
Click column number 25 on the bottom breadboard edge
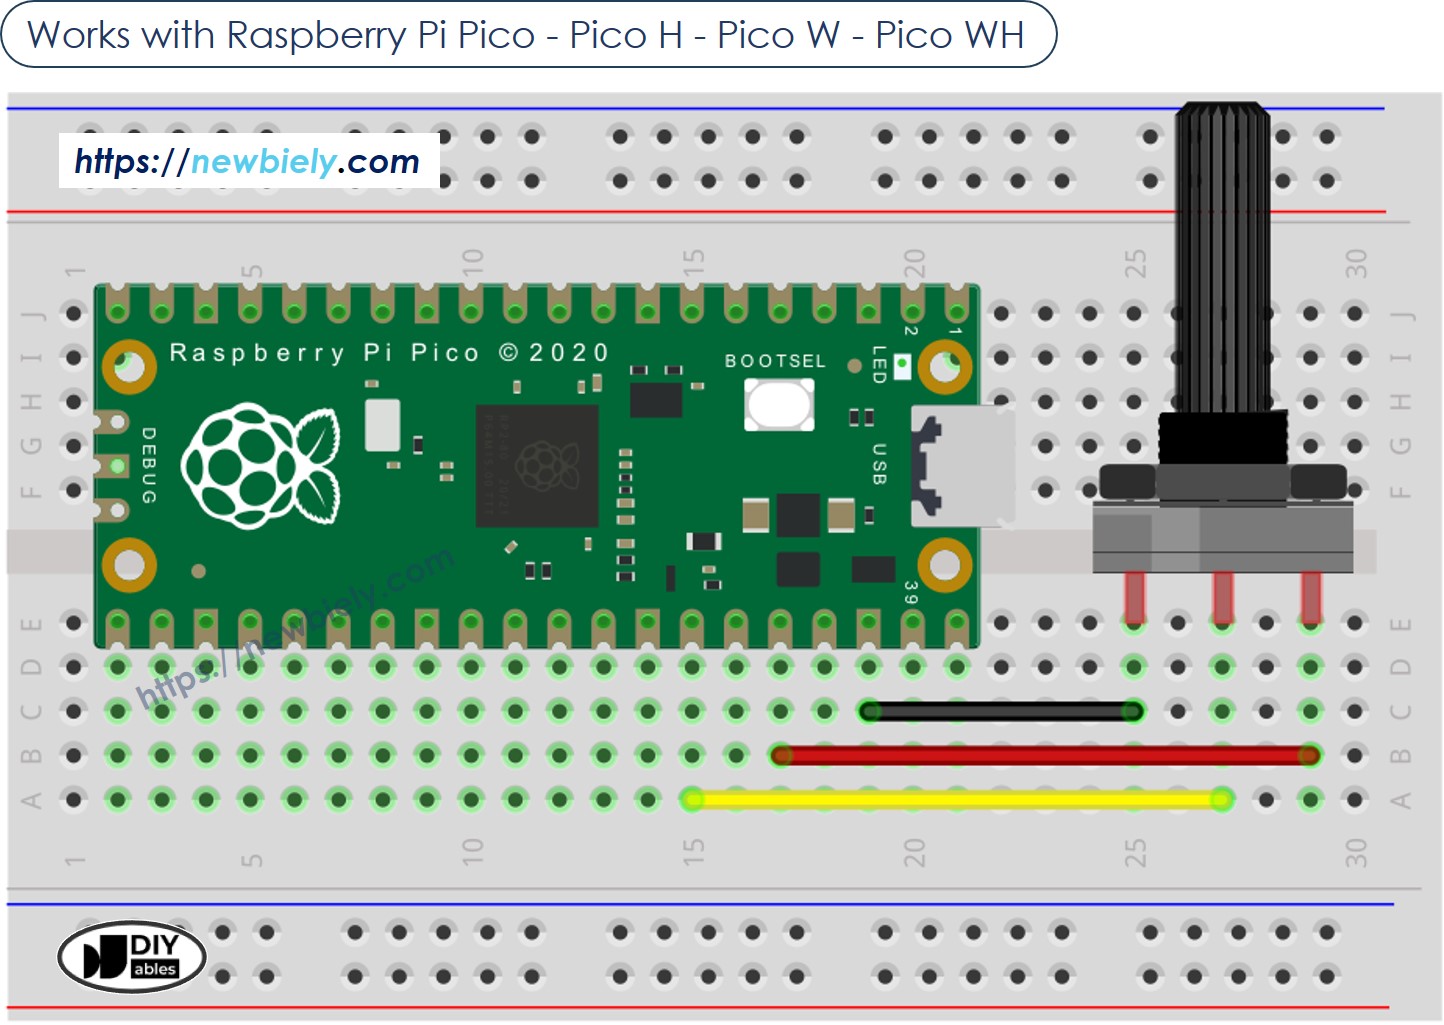[x=1135, y=852]
